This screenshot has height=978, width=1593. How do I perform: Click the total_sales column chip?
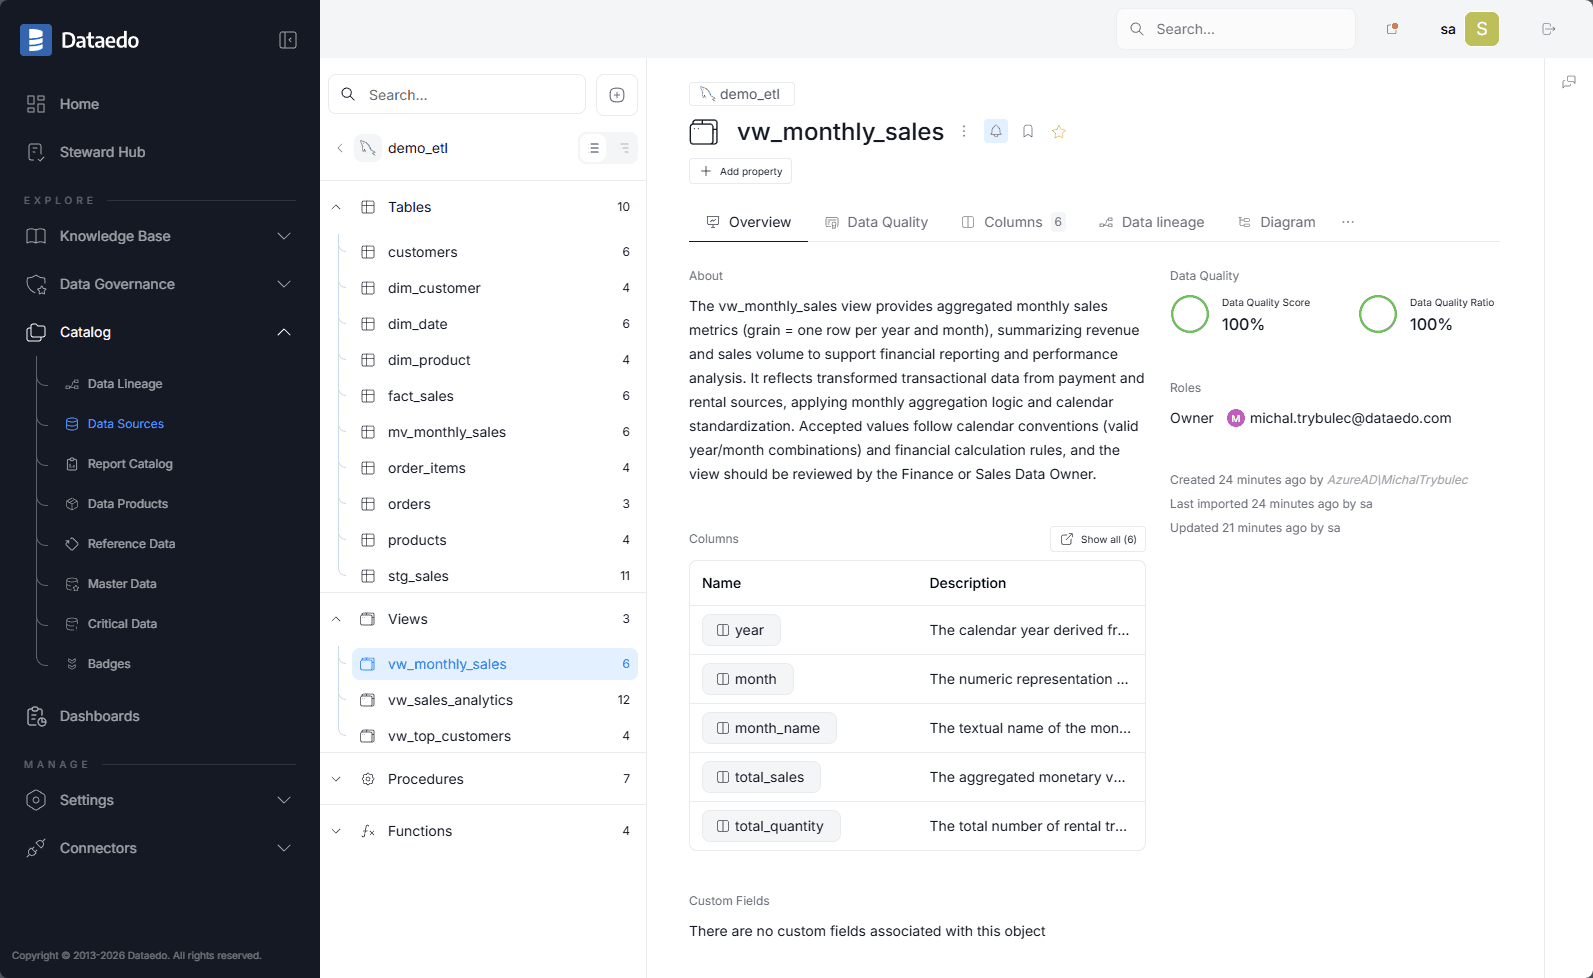[761, 777]
